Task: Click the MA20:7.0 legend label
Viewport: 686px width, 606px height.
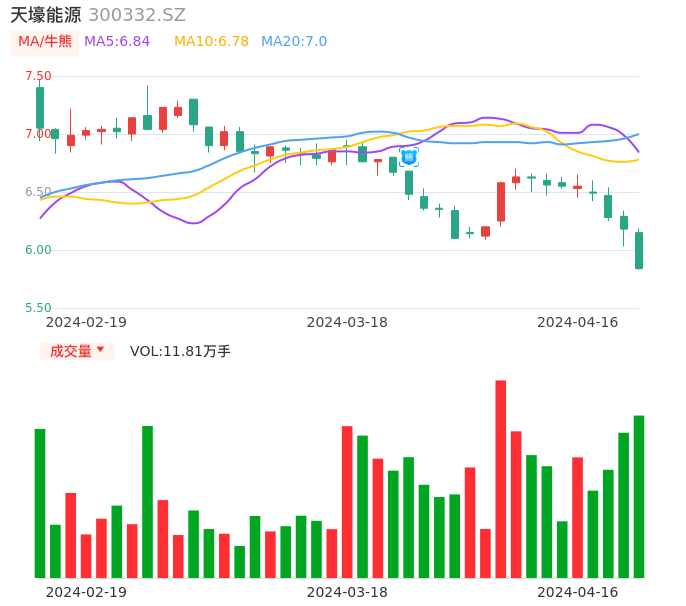Action: coord(294,42)
